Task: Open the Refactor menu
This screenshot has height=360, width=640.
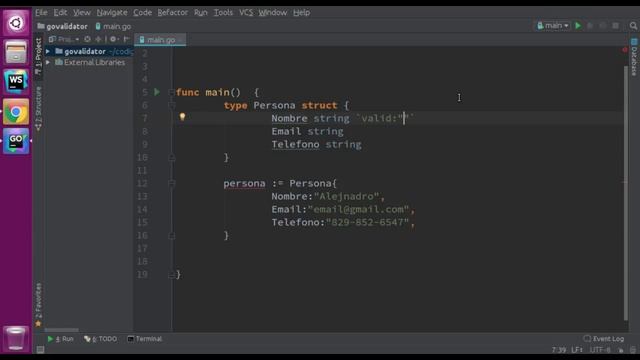Action: tap(173, 13)
